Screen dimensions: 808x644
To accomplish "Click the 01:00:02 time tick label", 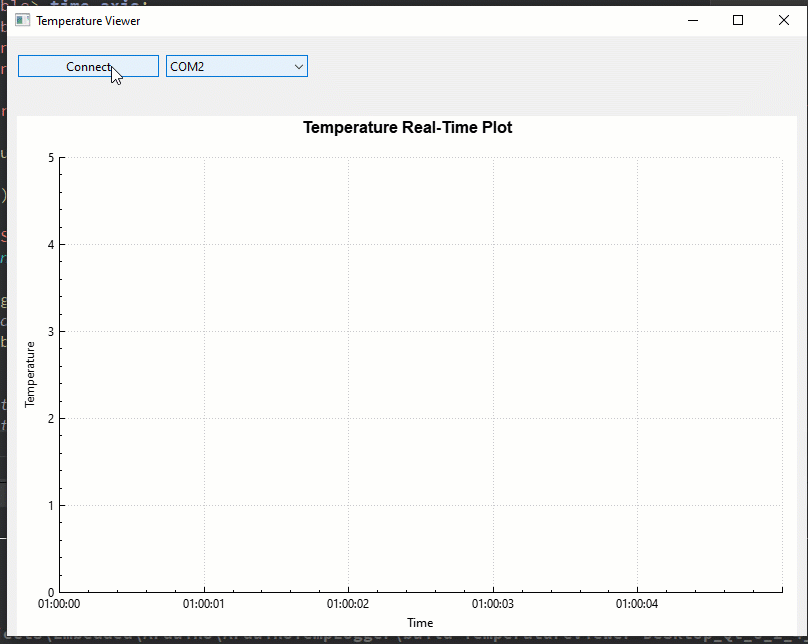I will point(348,604).
